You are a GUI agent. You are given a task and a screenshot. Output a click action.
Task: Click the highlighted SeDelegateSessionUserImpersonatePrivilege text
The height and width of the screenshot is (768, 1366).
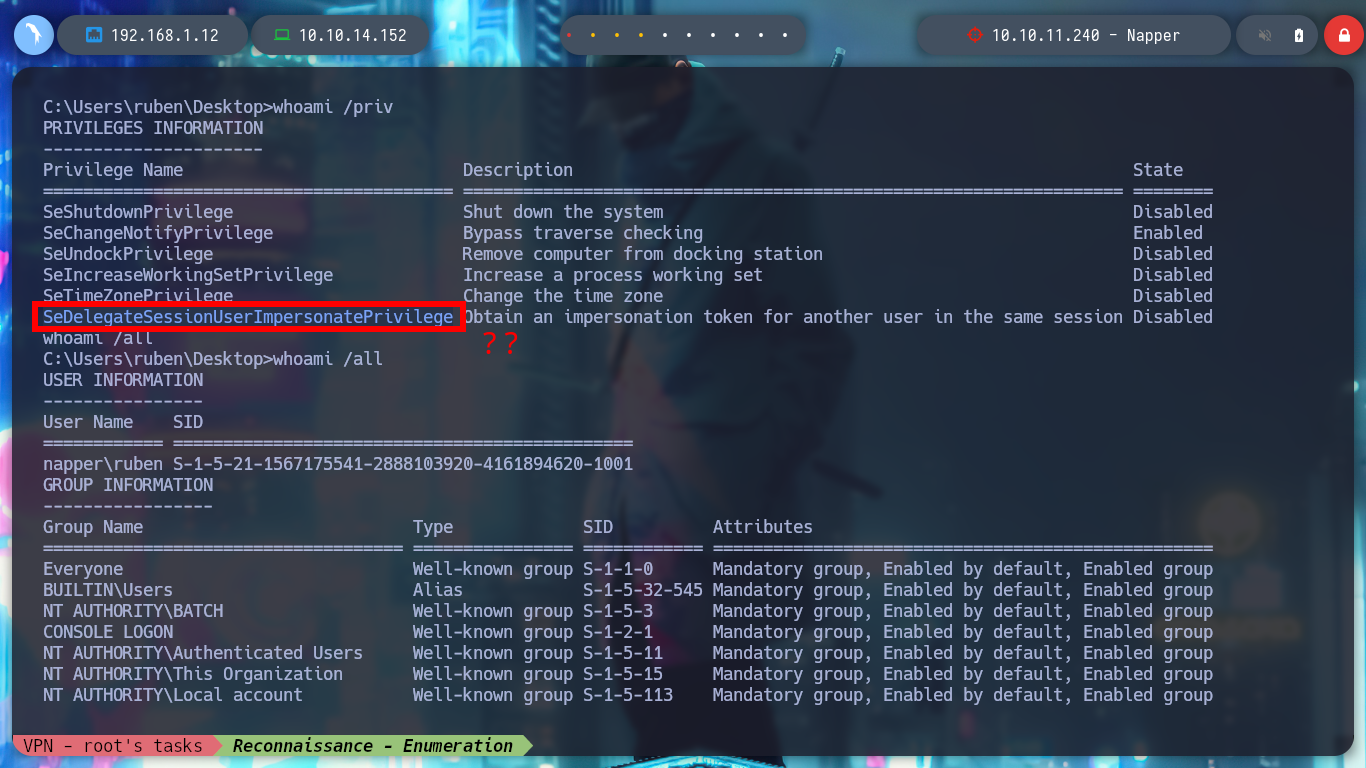(x=248, y=317)
